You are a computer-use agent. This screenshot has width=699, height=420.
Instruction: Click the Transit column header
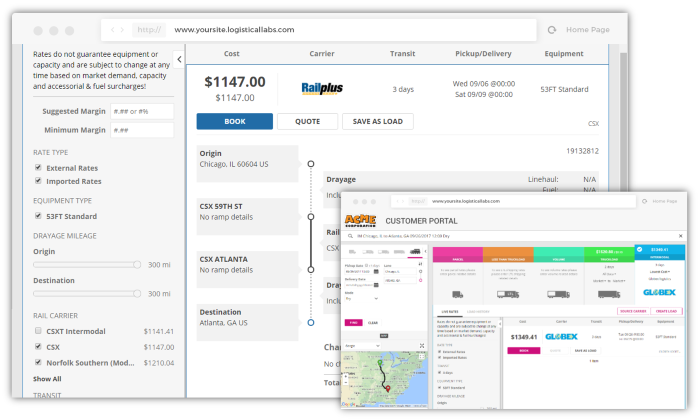click(x=402, y=54)
